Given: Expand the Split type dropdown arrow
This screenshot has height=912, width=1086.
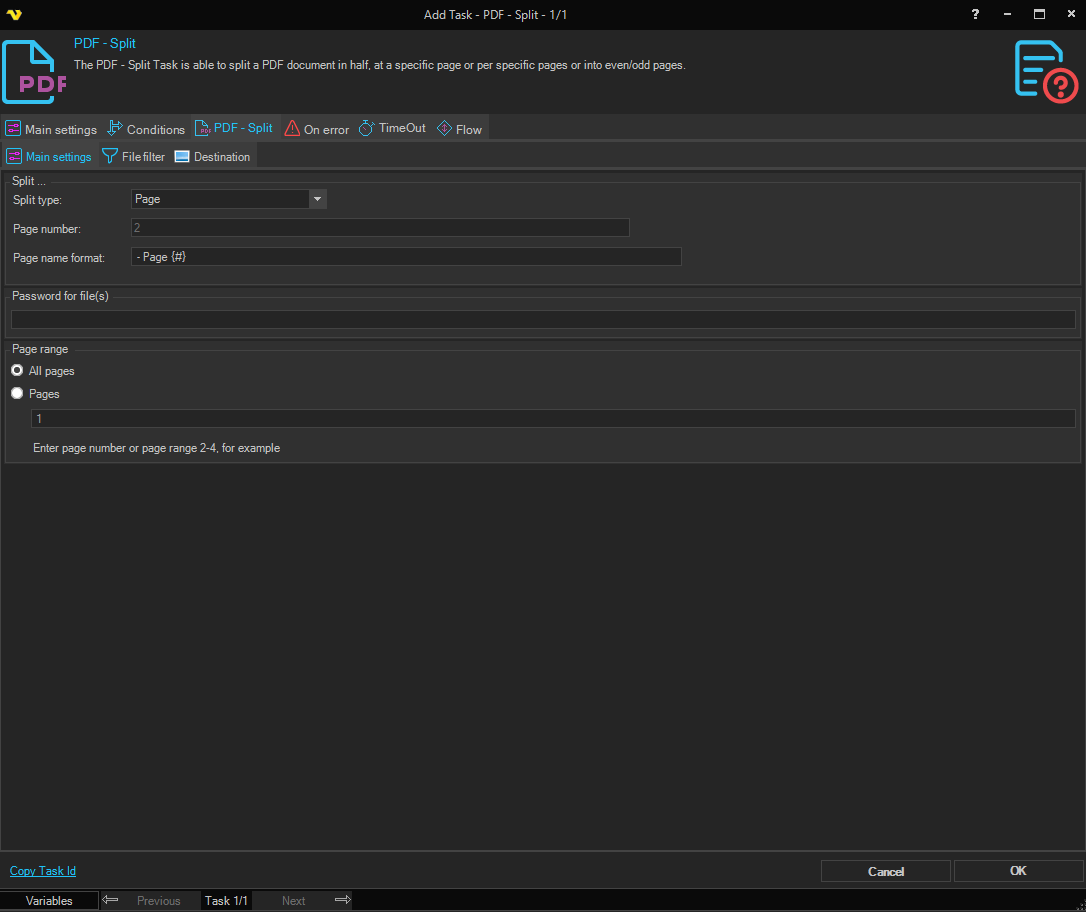Looking at the screenshot, I should tap(317, 199).
